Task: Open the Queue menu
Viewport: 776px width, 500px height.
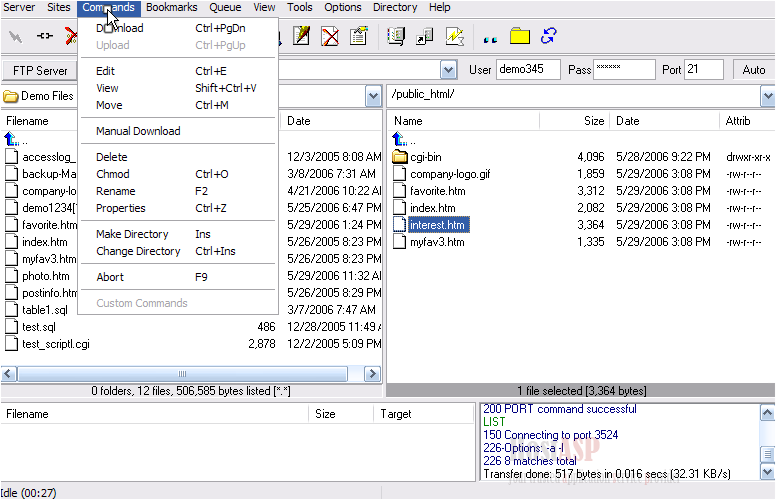Action: coord(225,7)
